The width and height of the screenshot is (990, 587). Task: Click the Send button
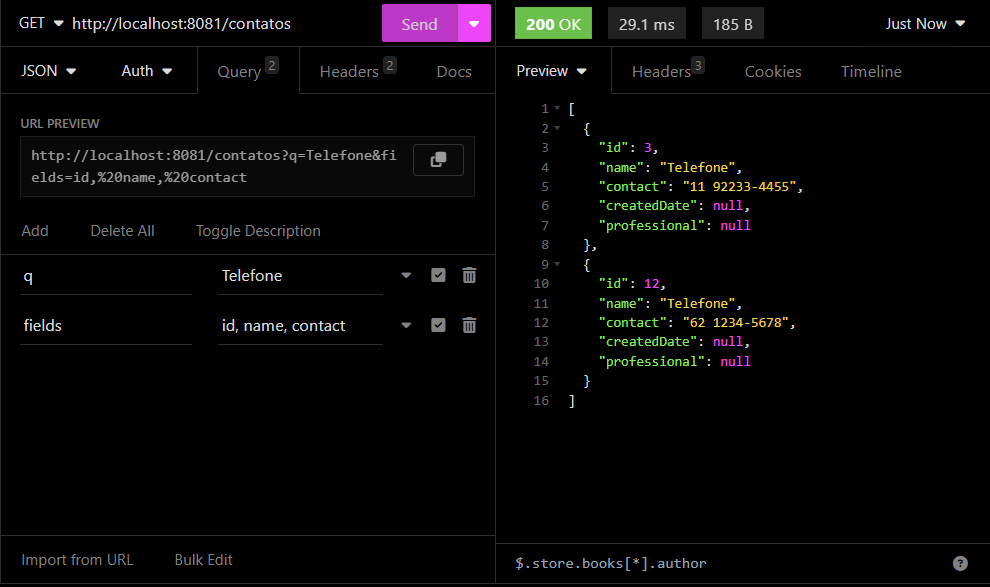click(x=420, y=23)
